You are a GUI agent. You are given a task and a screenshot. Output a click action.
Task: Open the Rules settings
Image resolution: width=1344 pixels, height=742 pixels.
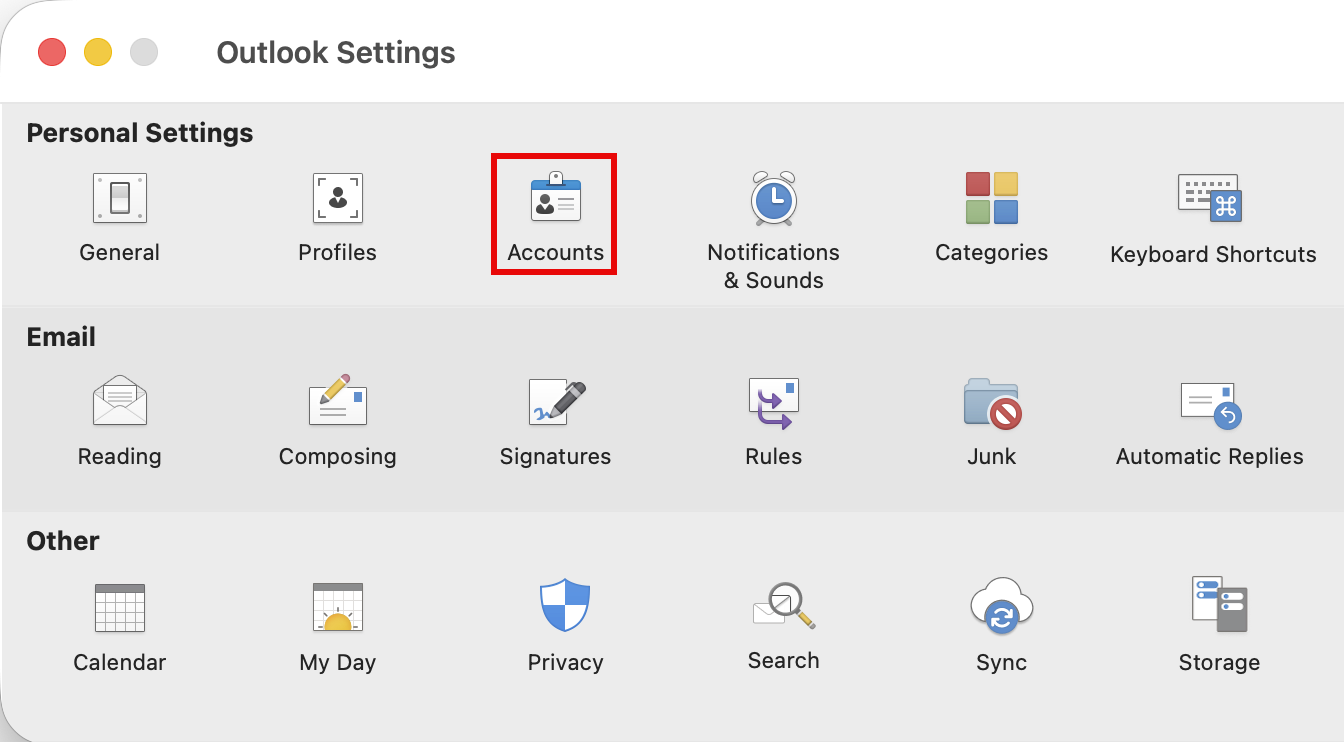773,418
